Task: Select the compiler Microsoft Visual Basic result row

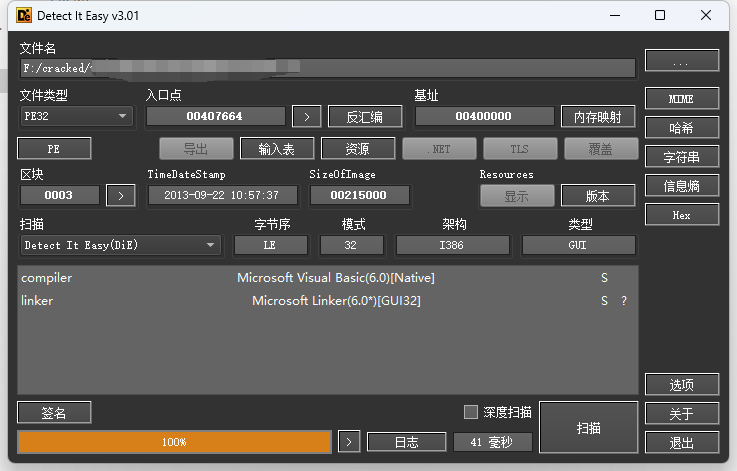Action: pos(327,278)
